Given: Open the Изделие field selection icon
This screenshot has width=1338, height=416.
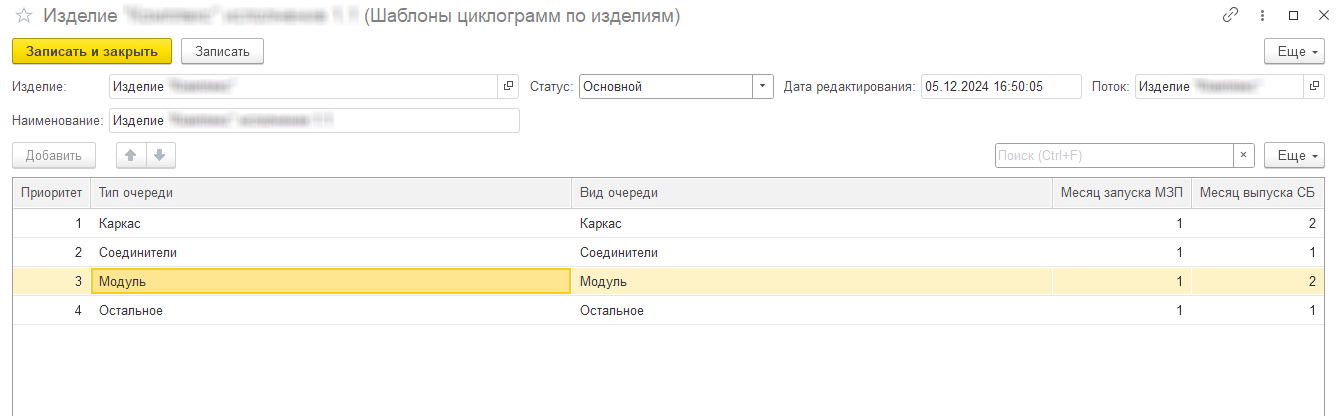Looking at the screenshot, I should [x=508, y=87].
